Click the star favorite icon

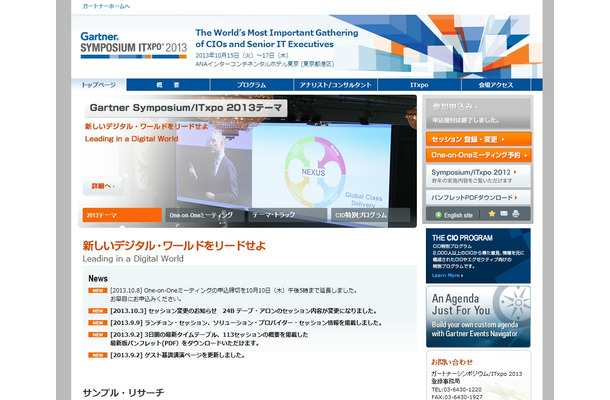click(x=492, y=214)
